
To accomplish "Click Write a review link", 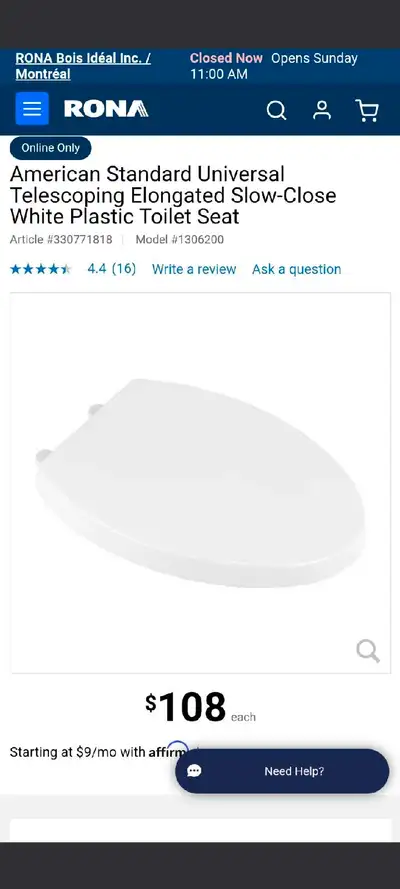I will (x=194, y=269).
